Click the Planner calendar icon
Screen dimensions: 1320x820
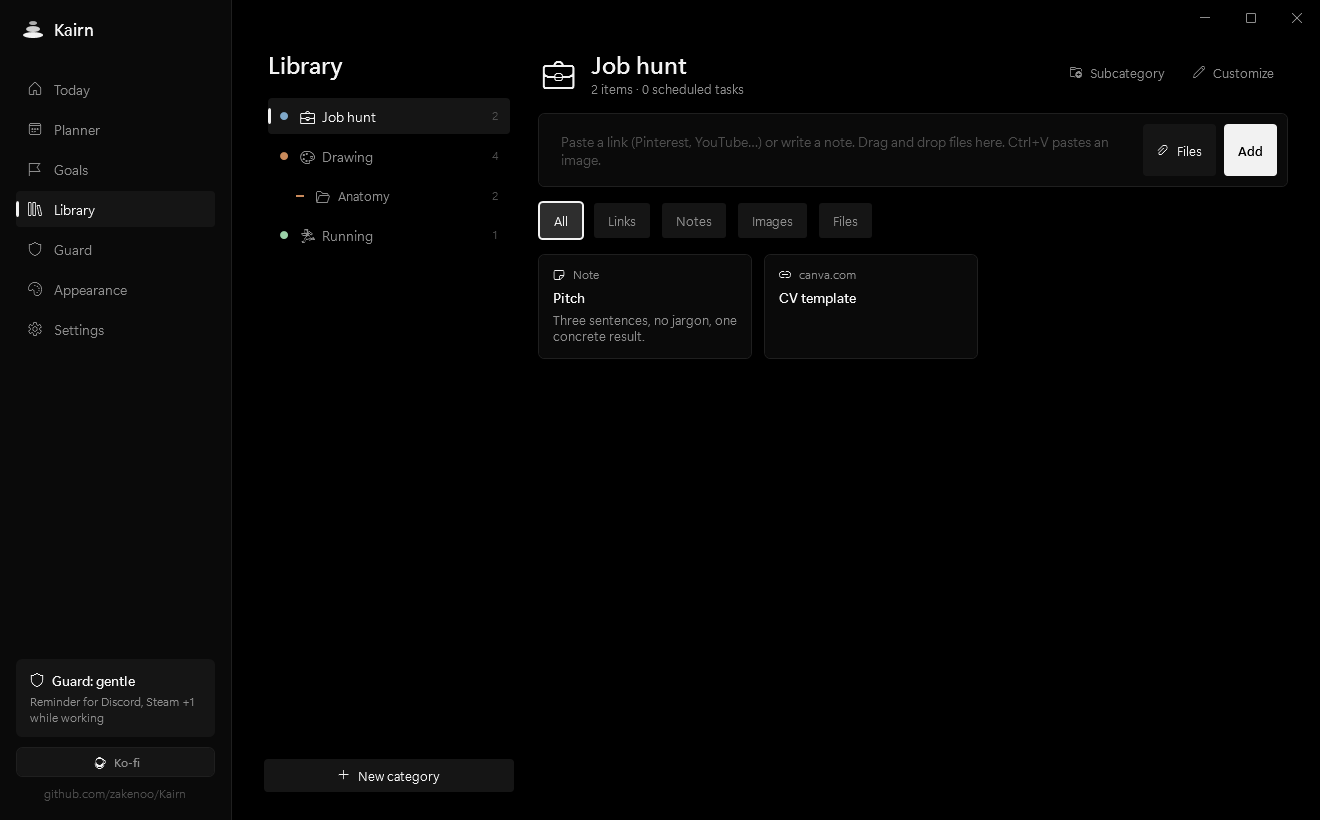pos(35,129)
